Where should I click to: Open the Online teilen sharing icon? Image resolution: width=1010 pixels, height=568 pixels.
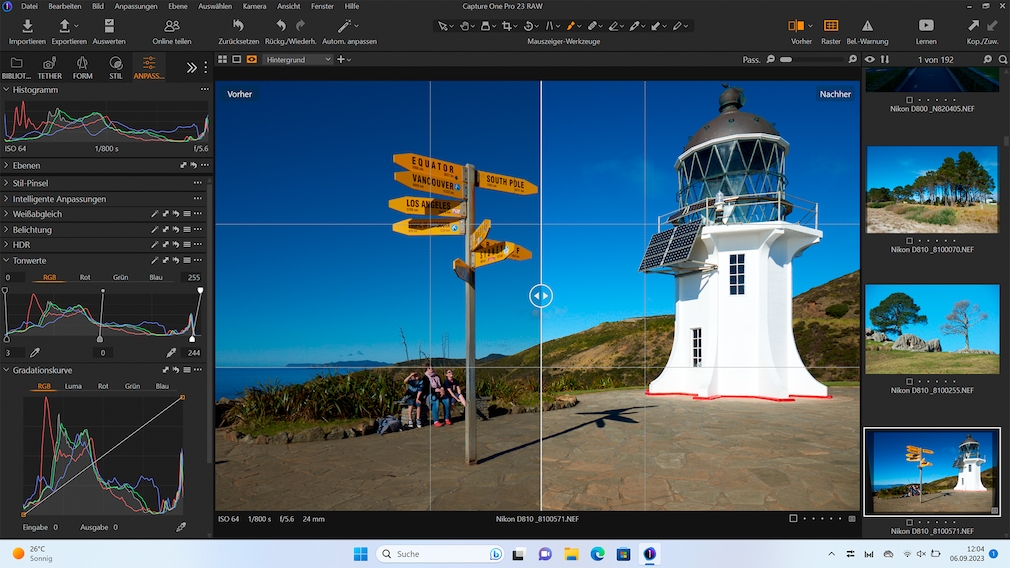[172, 26]
